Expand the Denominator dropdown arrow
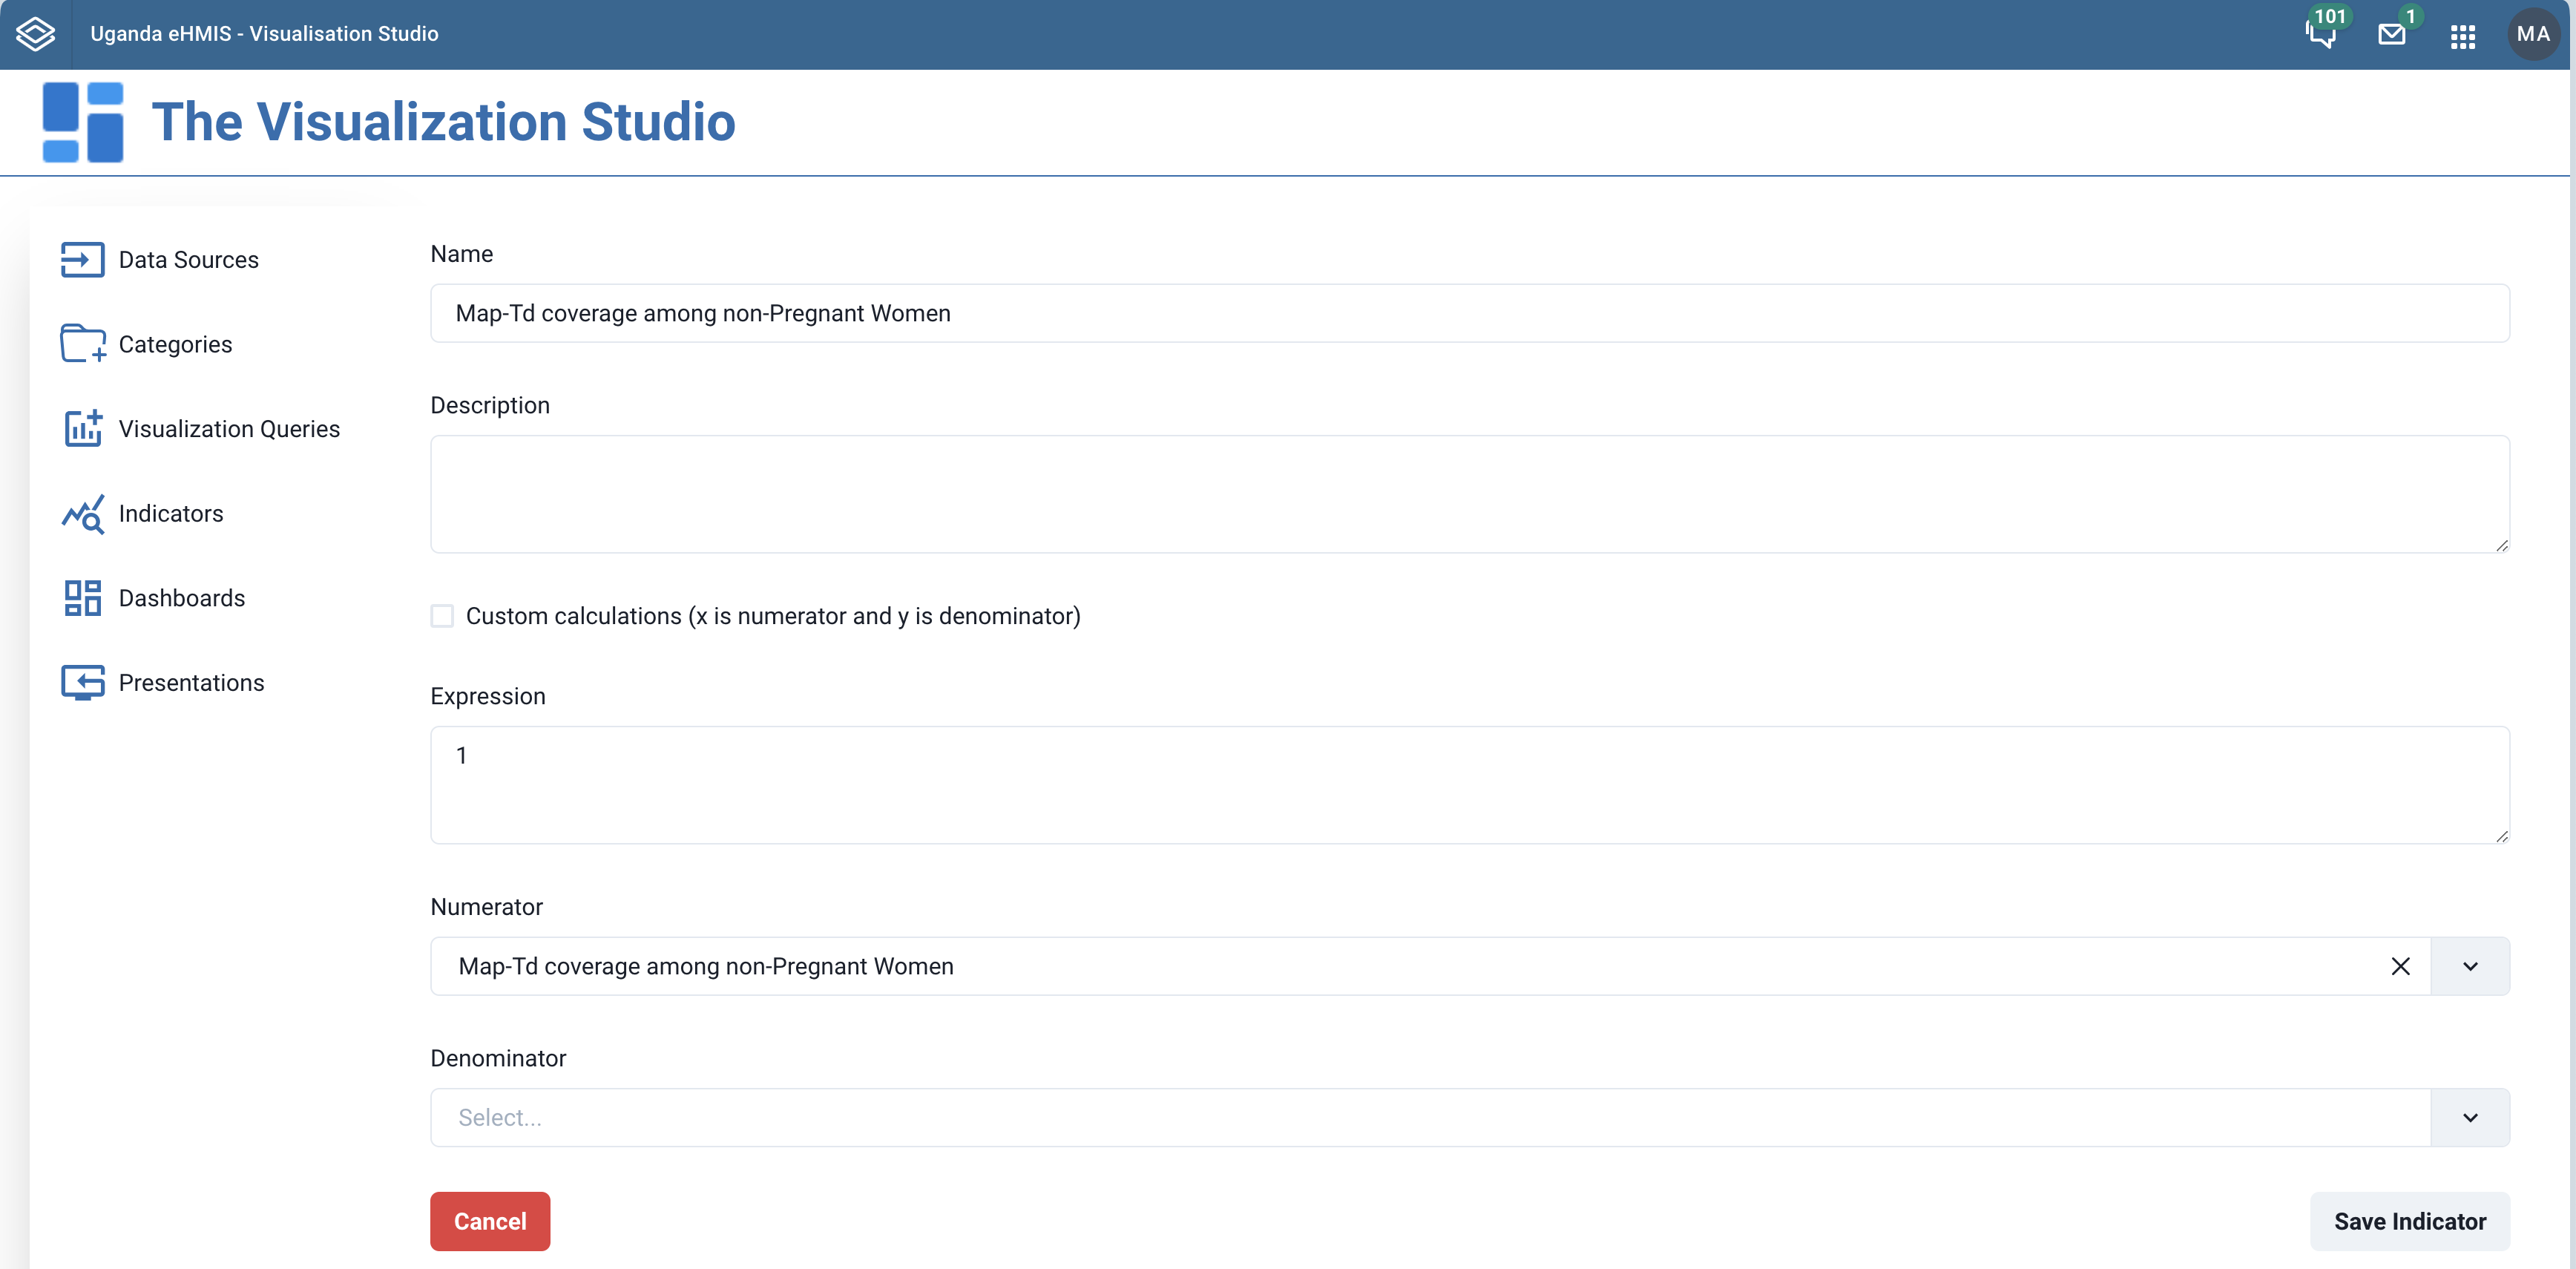The image size is (2576, 1269). click(2470, 1117)
